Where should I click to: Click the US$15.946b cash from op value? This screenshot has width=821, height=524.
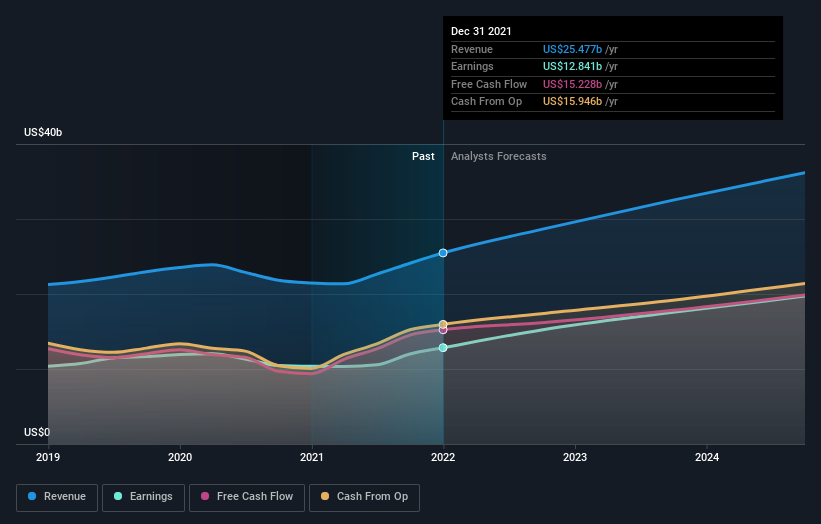tap(572, 102)
